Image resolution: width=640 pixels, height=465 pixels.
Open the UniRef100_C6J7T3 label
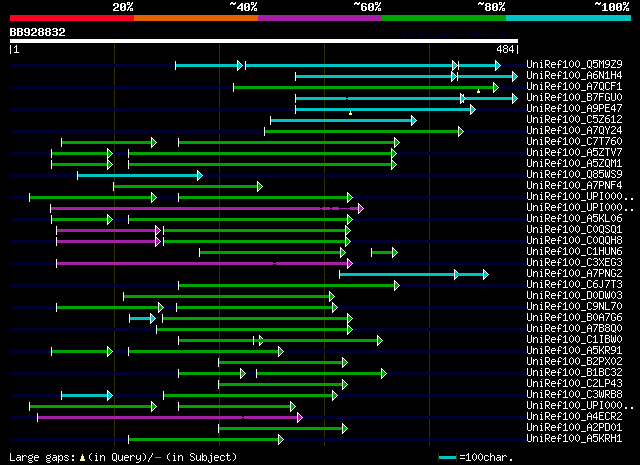(x=574, y=285)
